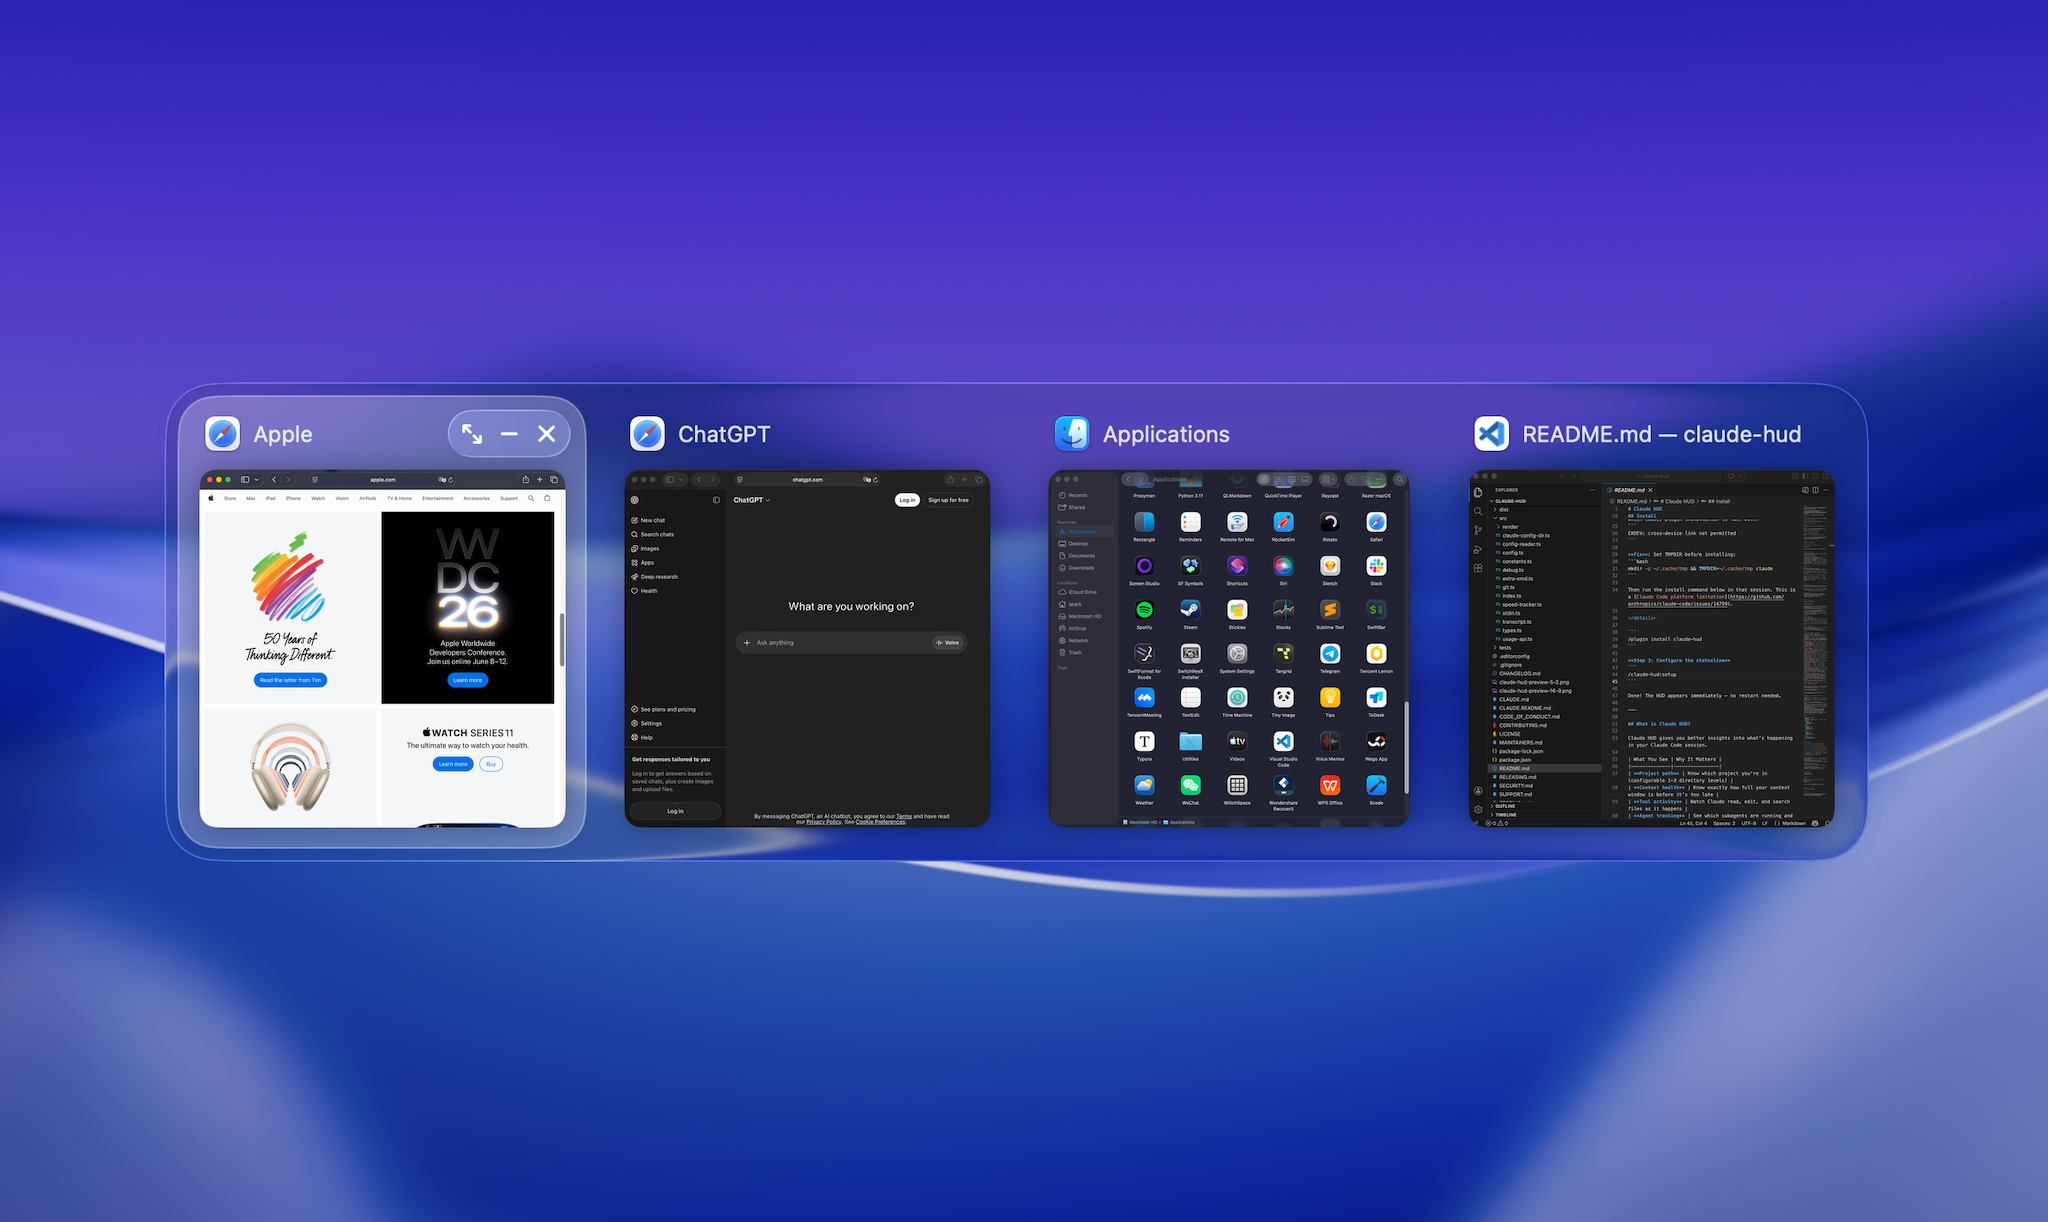Open the Manage gear in VS Code
The height and width of the screenshot is (1222, 2048).
[1478, 809]
